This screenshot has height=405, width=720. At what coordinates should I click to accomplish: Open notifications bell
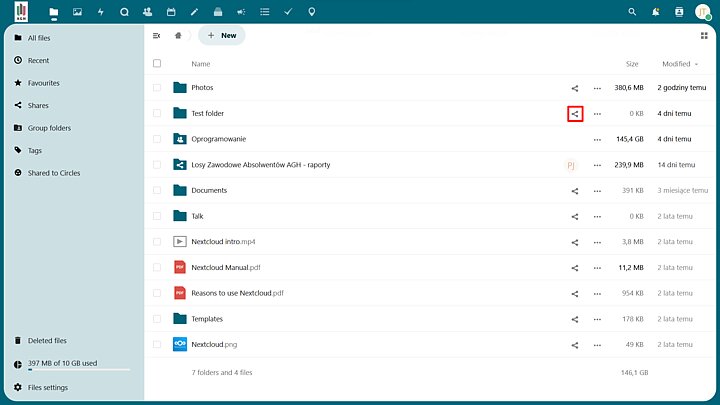click(x=656, y=12)
